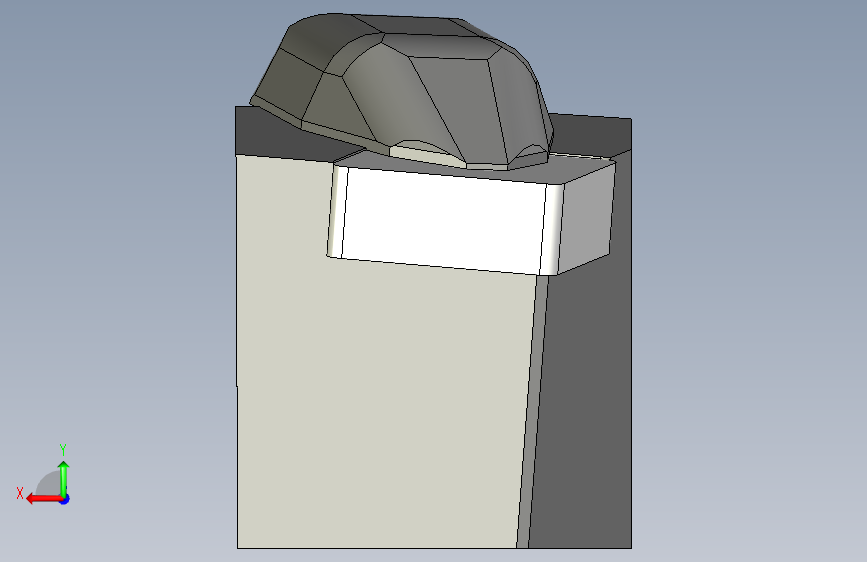Viewport: 867px width, 562px height.
Task: Click the red X axis arrow of the triad
Action: tap(44, 499)
